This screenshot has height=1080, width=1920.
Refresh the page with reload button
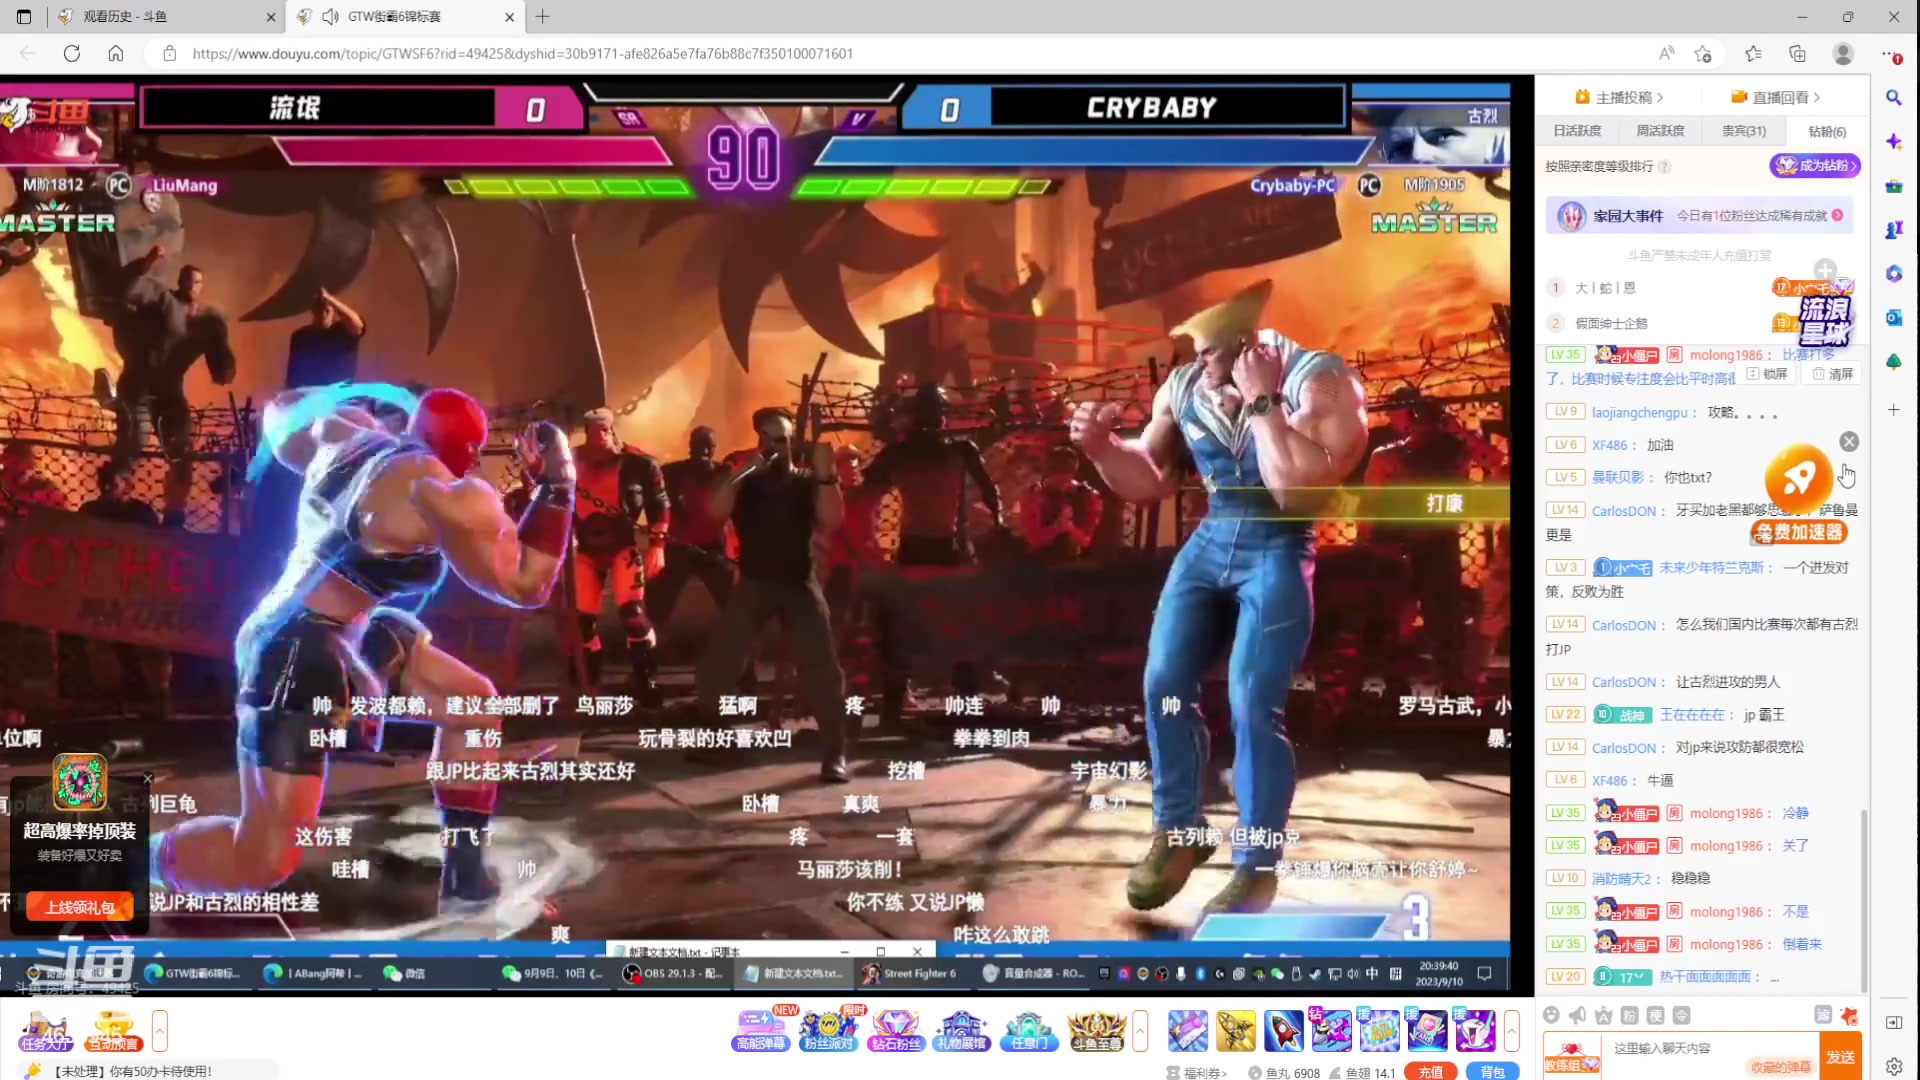coord(72,54)
